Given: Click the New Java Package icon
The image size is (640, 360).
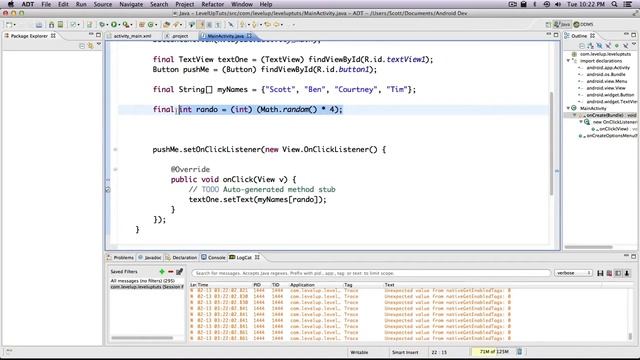Looking at the screenshot, I should coord(142,24).
